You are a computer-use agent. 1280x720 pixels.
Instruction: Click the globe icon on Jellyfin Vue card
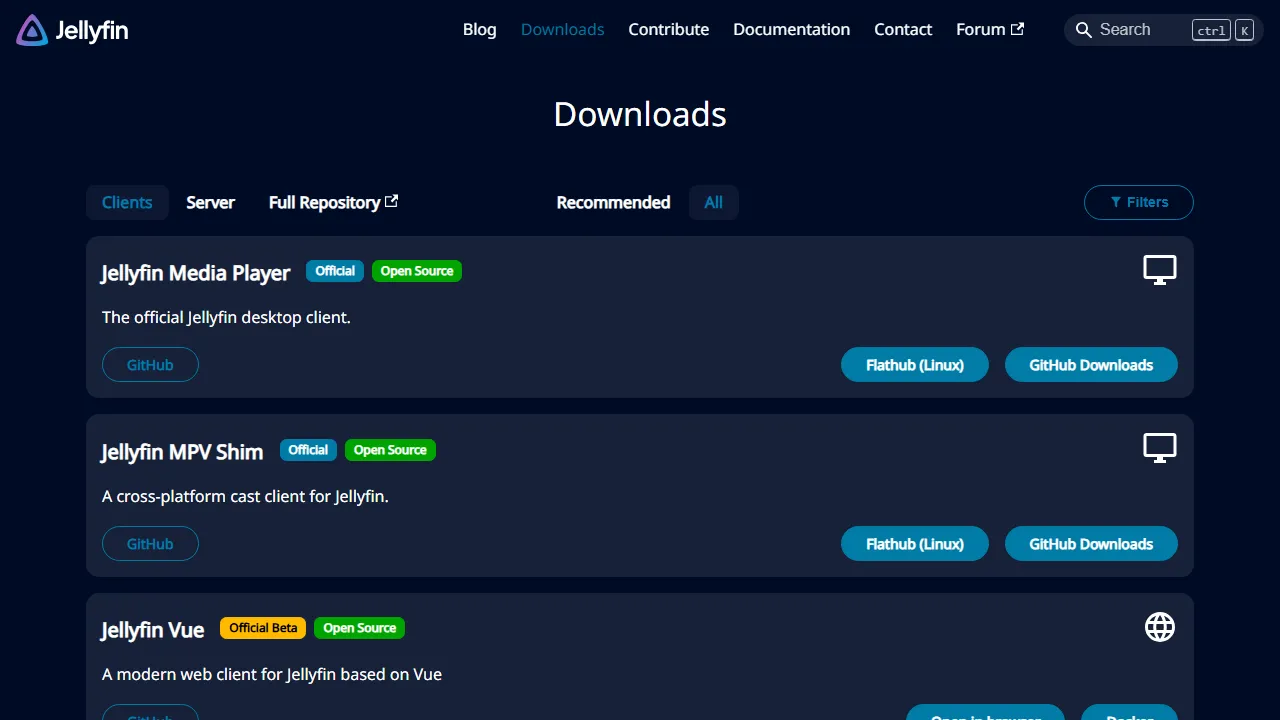coord(1159,627)
